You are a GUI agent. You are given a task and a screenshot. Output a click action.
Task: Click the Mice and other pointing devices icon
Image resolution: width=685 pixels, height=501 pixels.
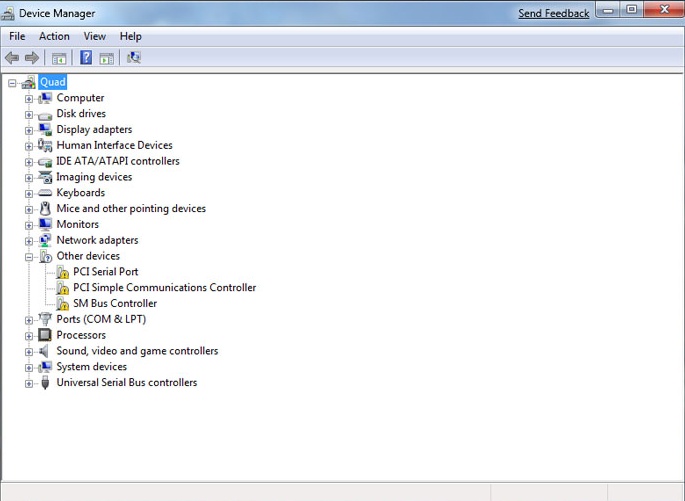pos(45,208)
